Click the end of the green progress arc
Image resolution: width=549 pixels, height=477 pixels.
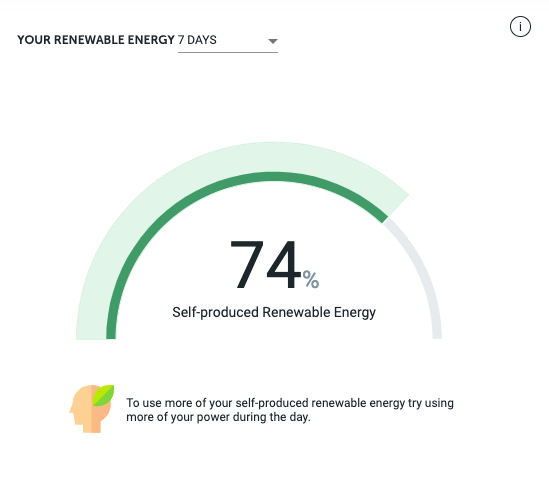[x=384, y=219]
